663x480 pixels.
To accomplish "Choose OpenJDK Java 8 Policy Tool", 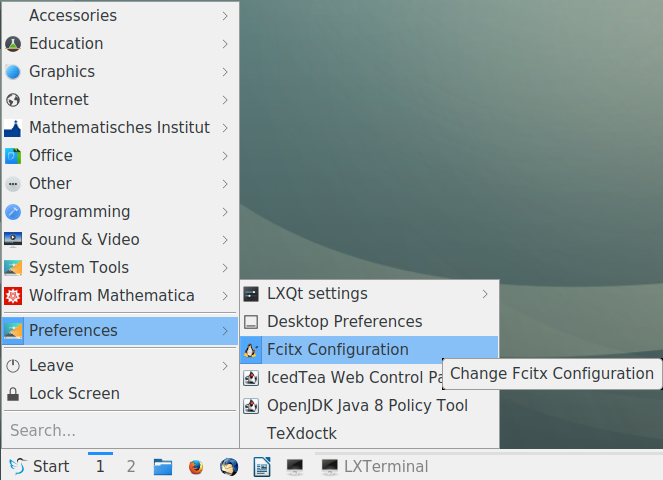I will [x=369, y=406].
